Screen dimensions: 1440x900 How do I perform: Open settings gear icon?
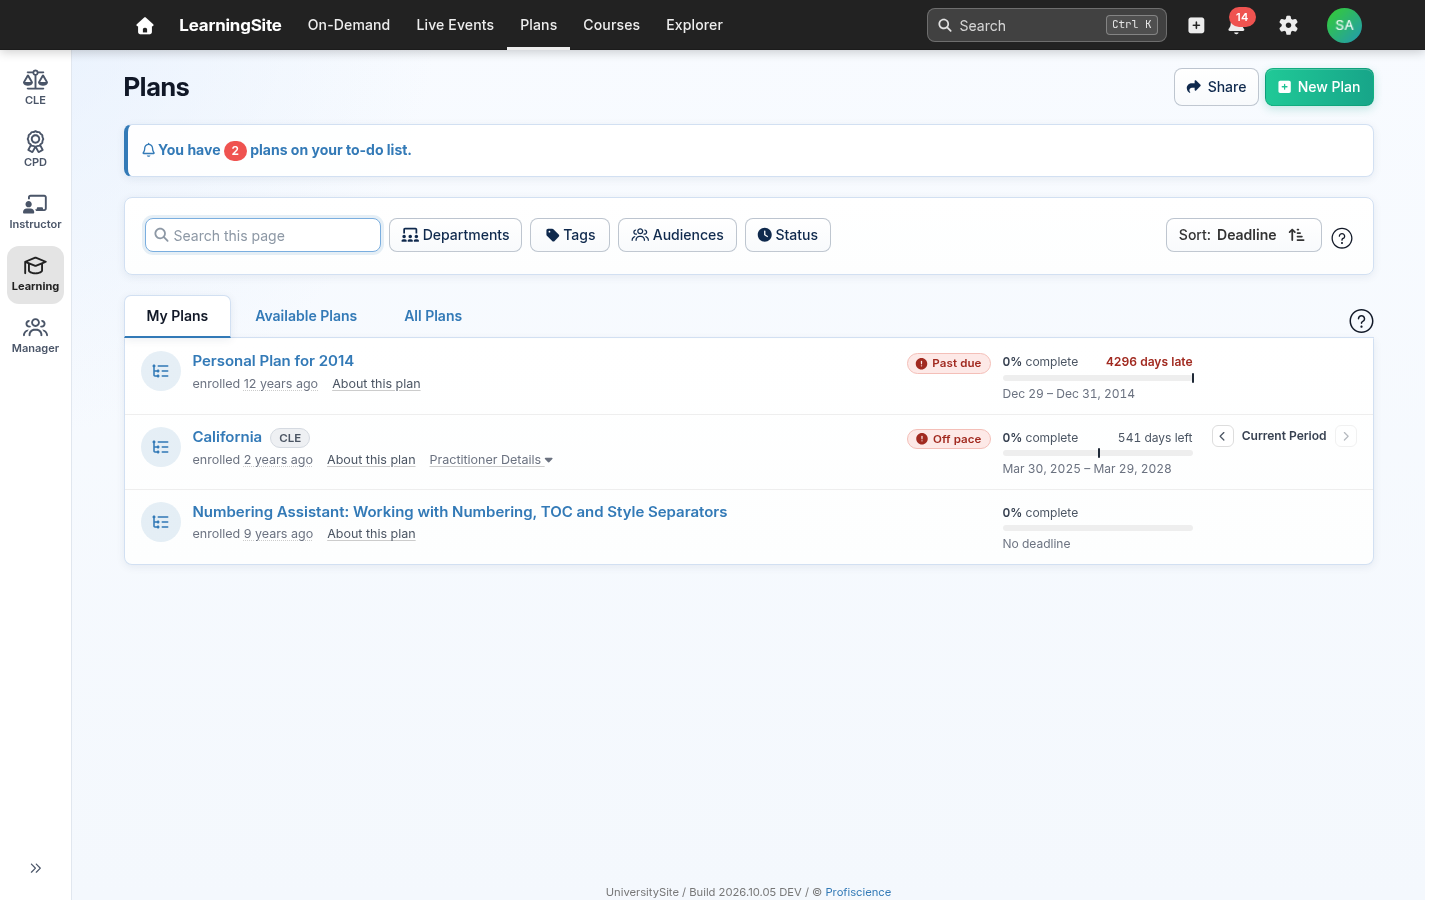click(x=1288, y=25)
